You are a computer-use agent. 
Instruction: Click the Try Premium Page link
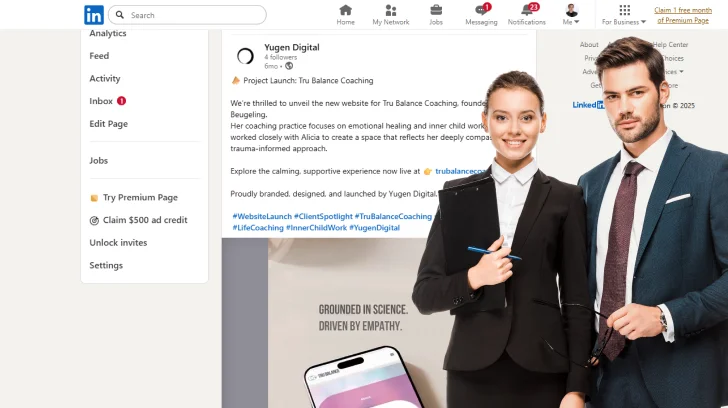tap(139, 198)
